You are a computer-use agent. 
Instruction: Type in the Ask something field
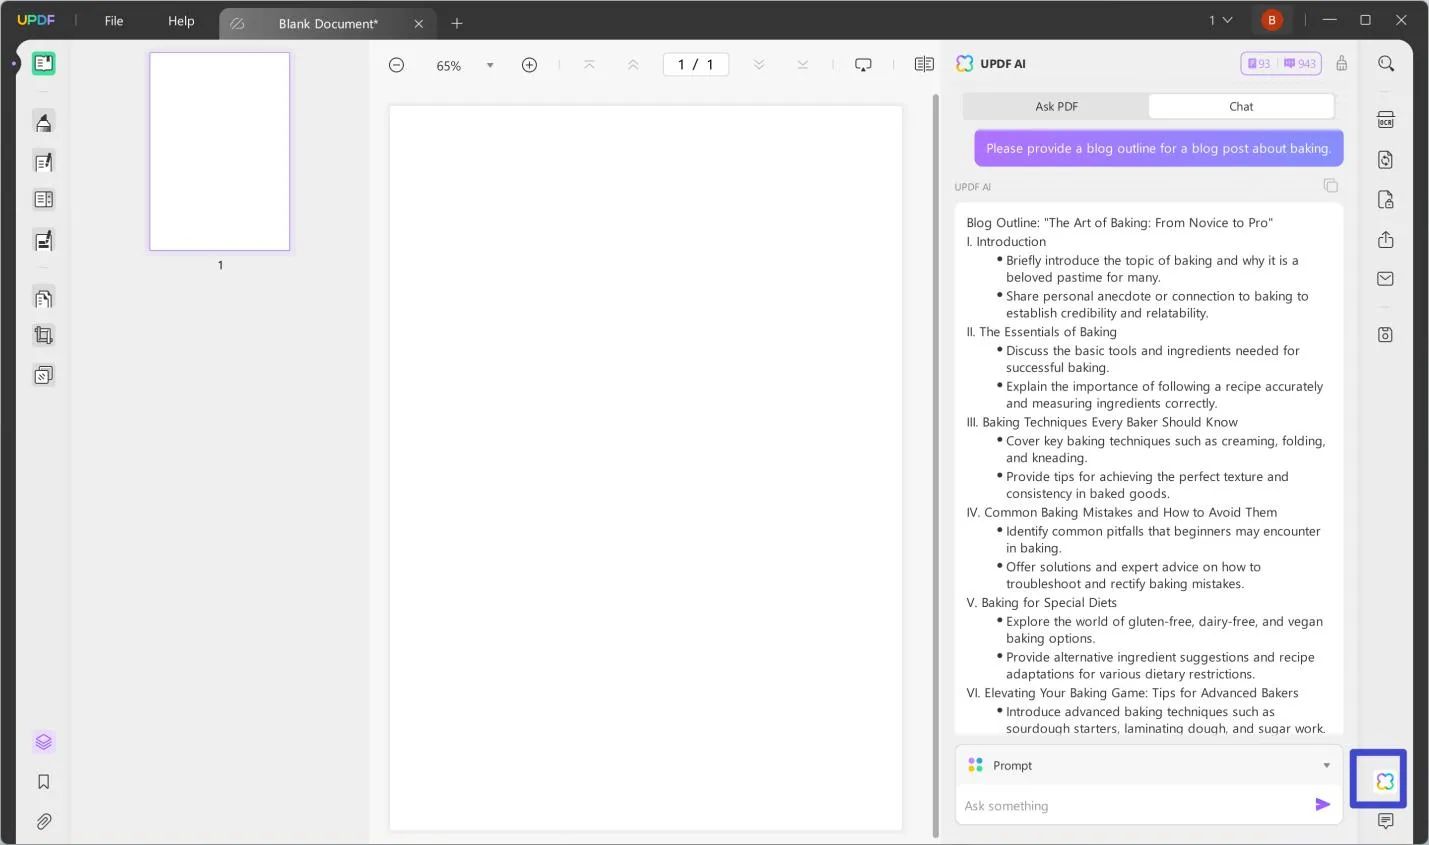[x=1130, y=806]
